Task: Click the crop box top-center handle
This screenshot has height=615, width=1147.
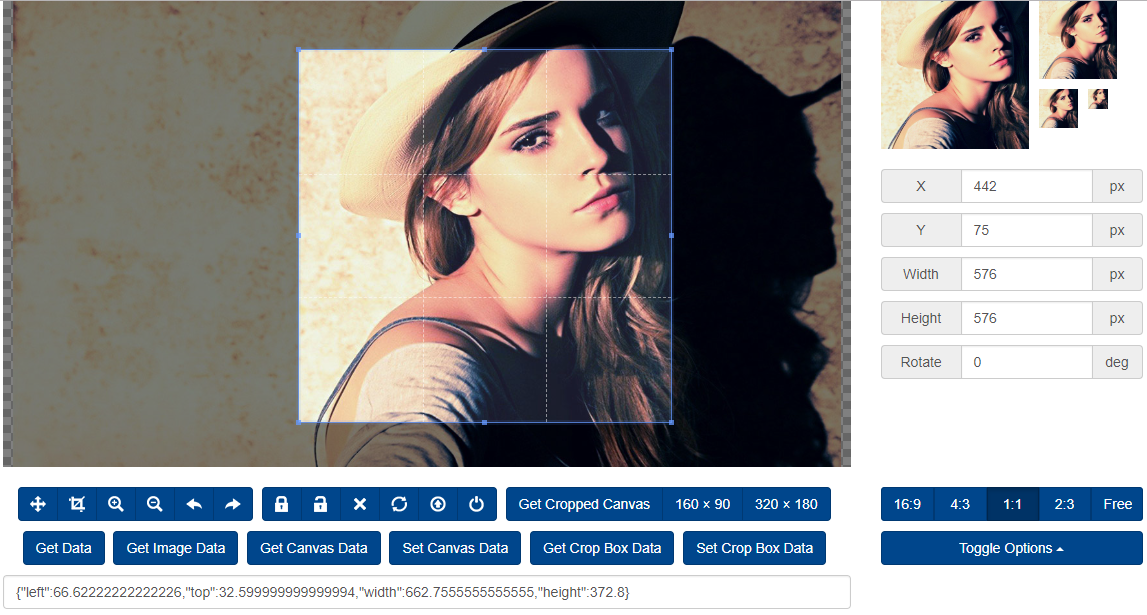Action: [485, 50]
